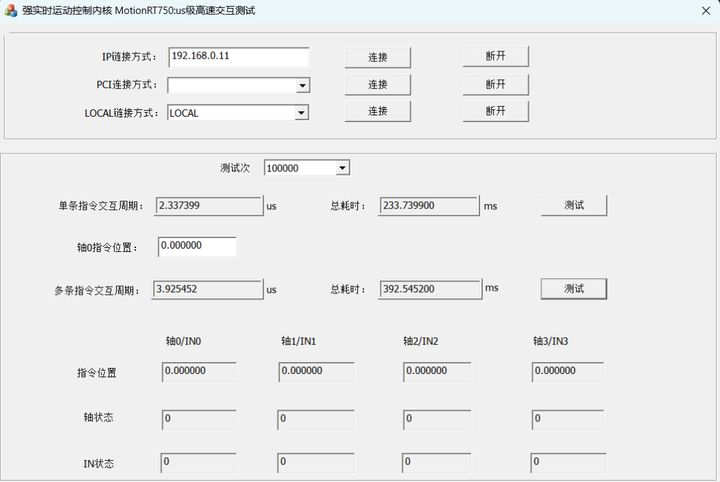The height and width of the screenshot is (482, 720).
Task: Click 断开 button for IP链接方式
Action: [495, 57]
